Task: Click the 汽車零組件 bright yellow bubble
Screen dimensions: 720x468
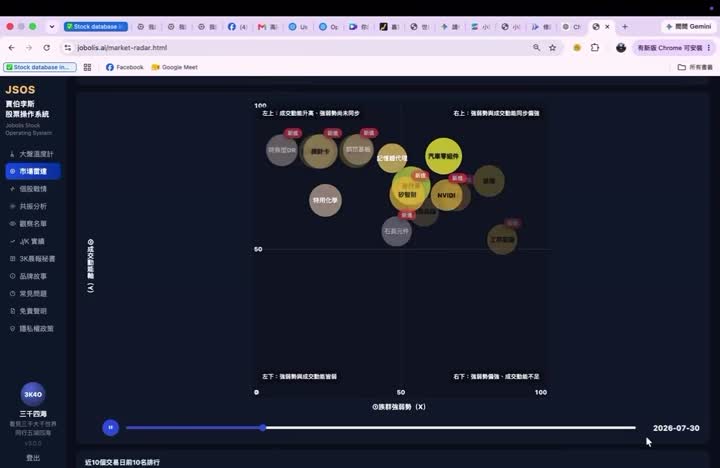Action: (x=443, y=156)
